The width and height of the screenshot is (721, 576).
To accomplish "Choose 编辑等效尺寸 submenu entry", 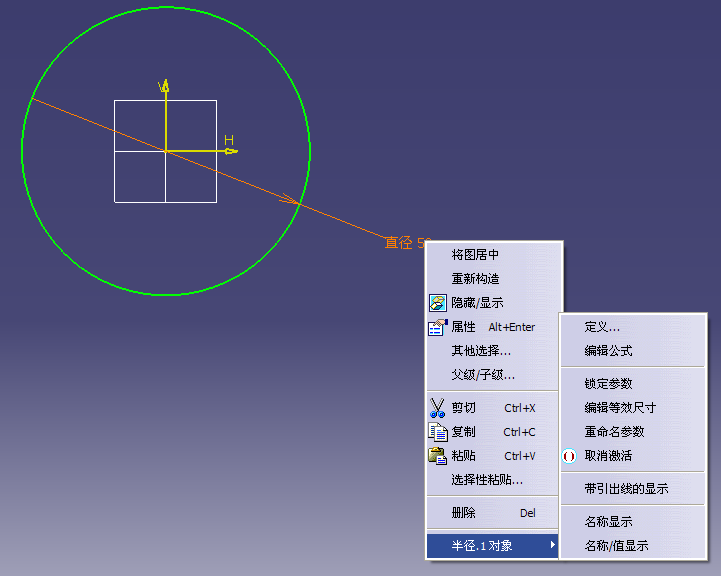I will (x=620, y=408).
